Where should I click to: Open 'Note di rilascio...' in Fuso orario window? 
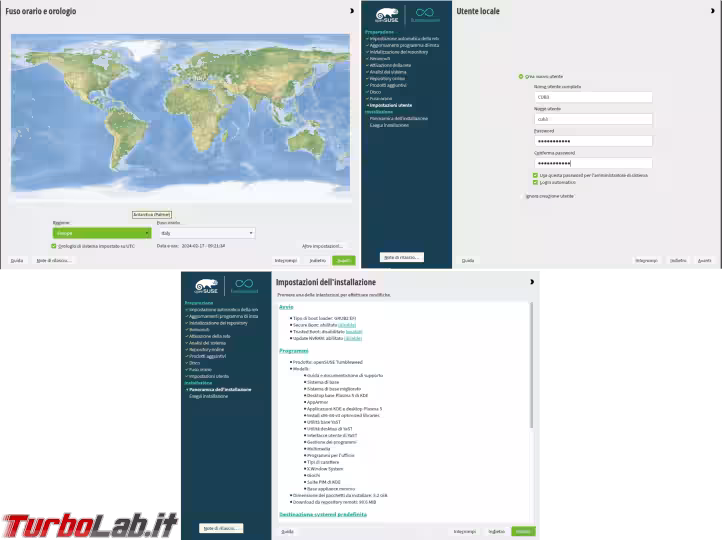pyautogui.click(x=54, y=261)
